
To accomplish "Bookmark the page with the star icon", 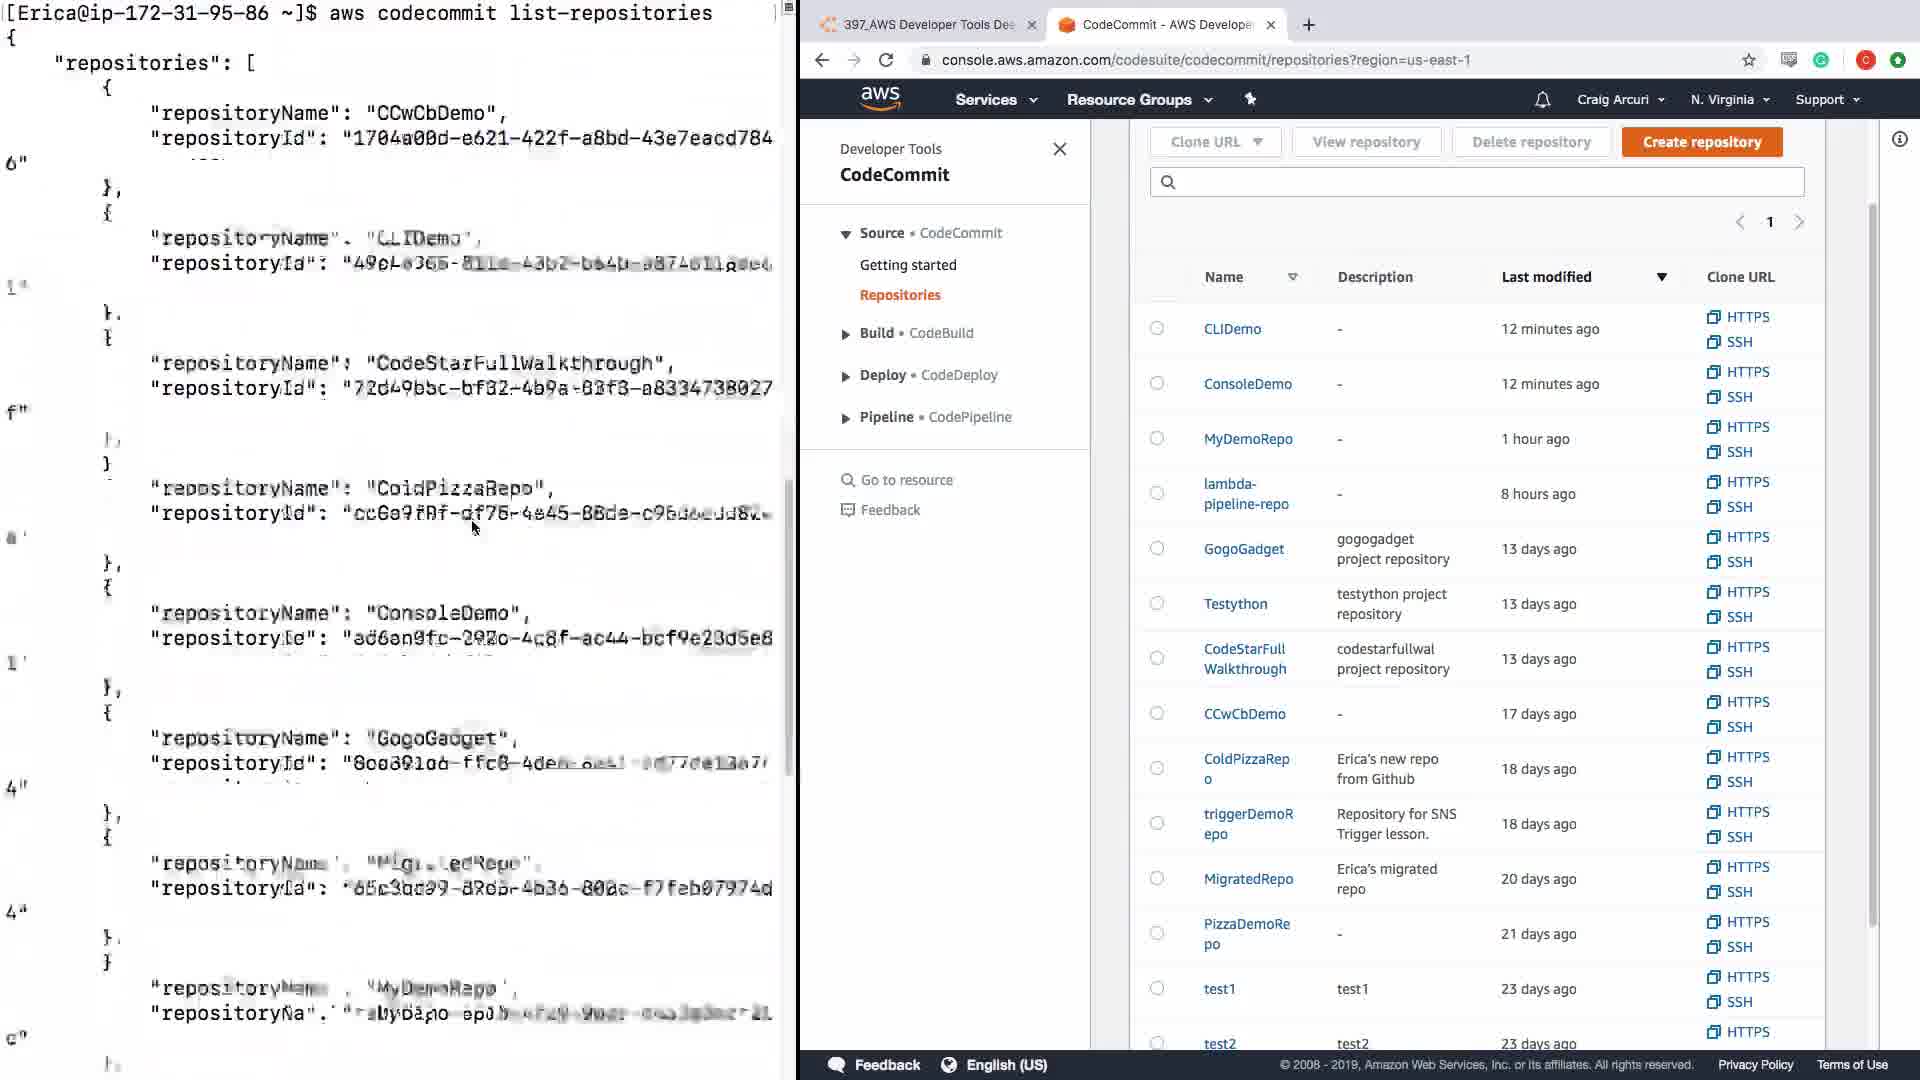I will [1748, 60].
